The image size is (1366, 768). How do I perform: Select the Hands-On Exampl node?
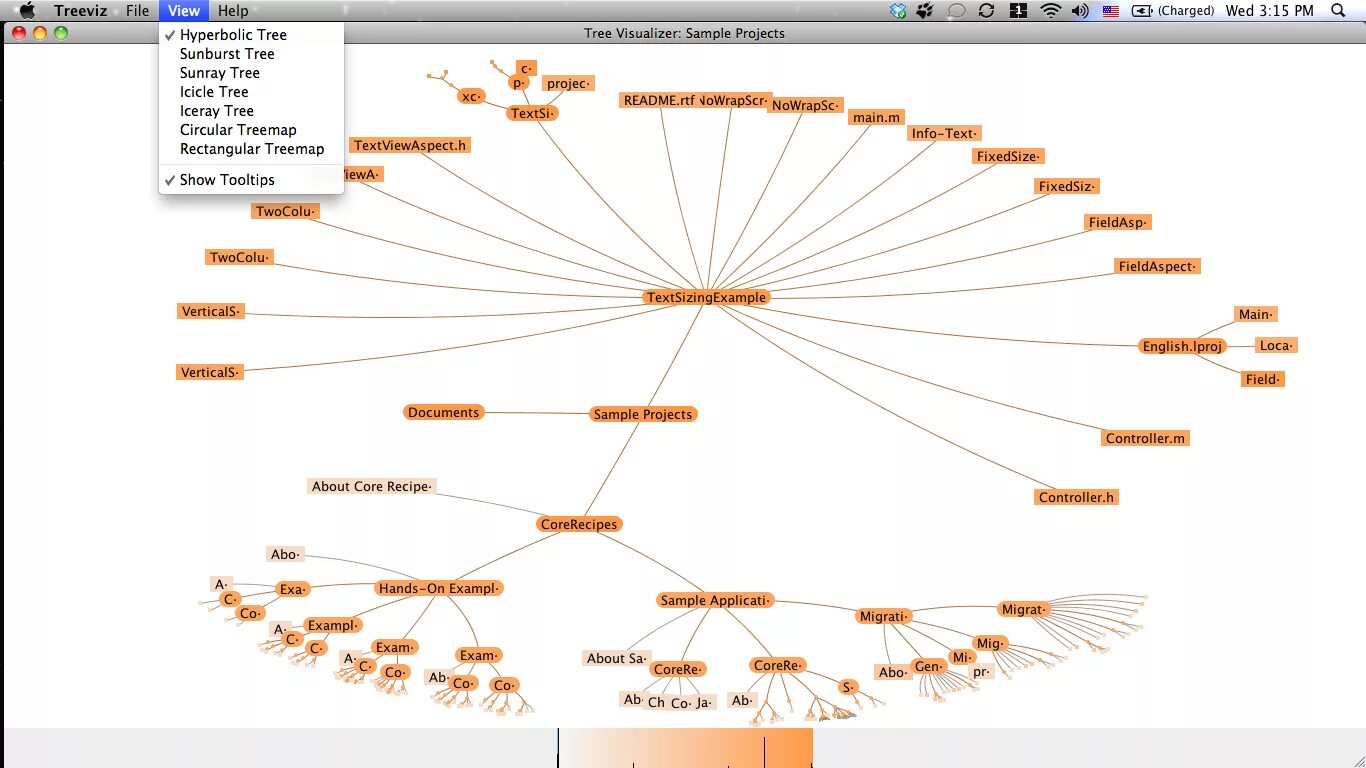pos(439,589)
